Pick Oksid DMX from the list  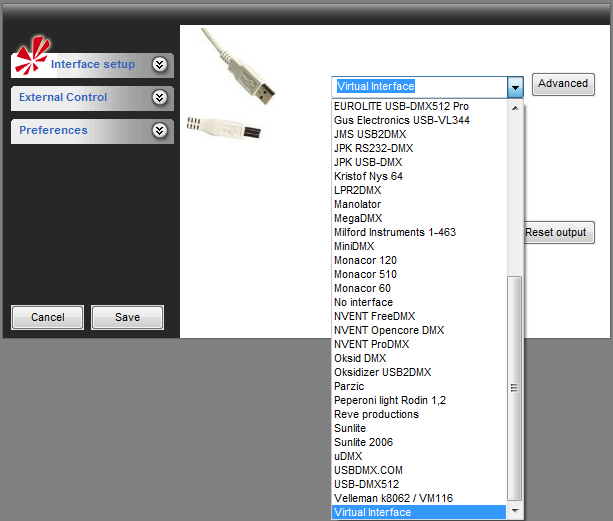point(419,358)
